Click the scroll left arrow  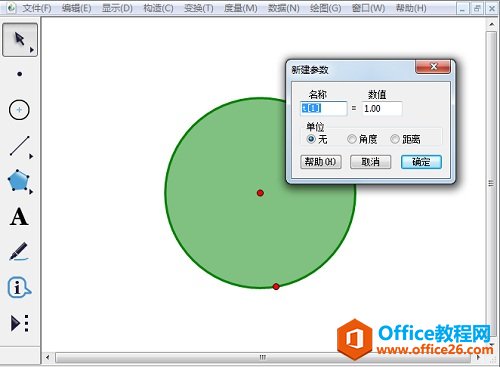click(x=48, y=358)
